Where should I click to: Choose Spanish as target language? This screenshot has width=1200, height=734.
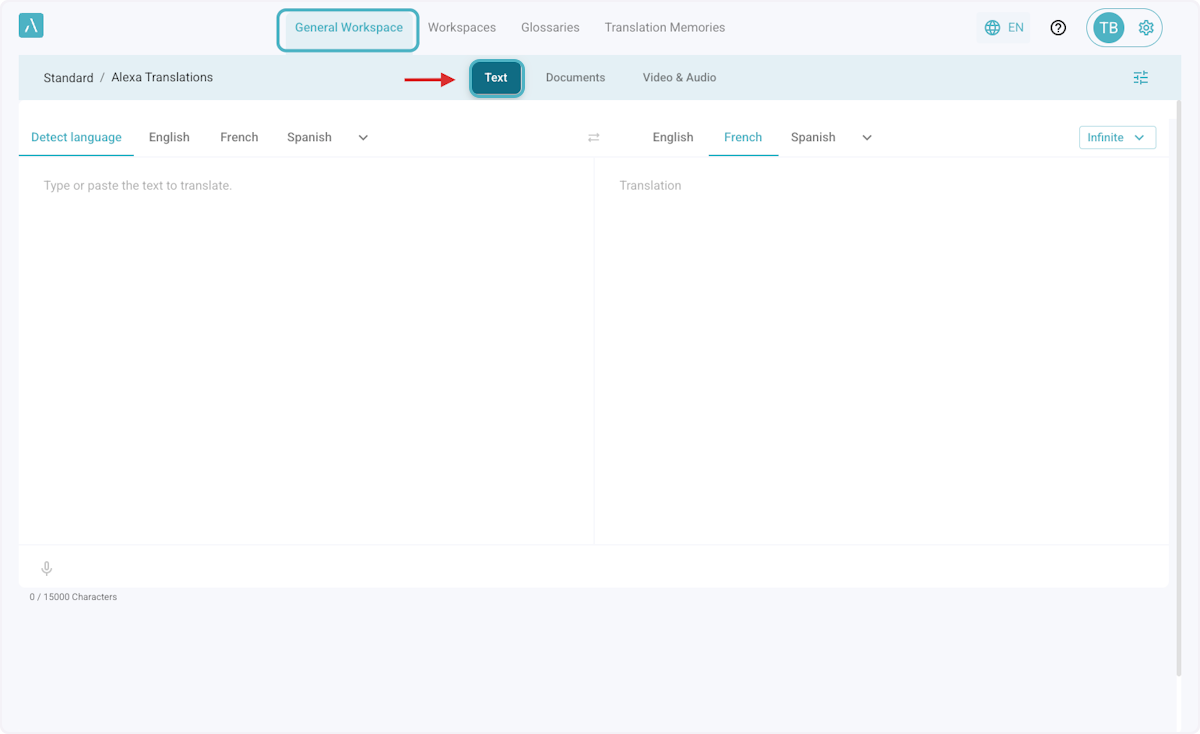point(812,138)
